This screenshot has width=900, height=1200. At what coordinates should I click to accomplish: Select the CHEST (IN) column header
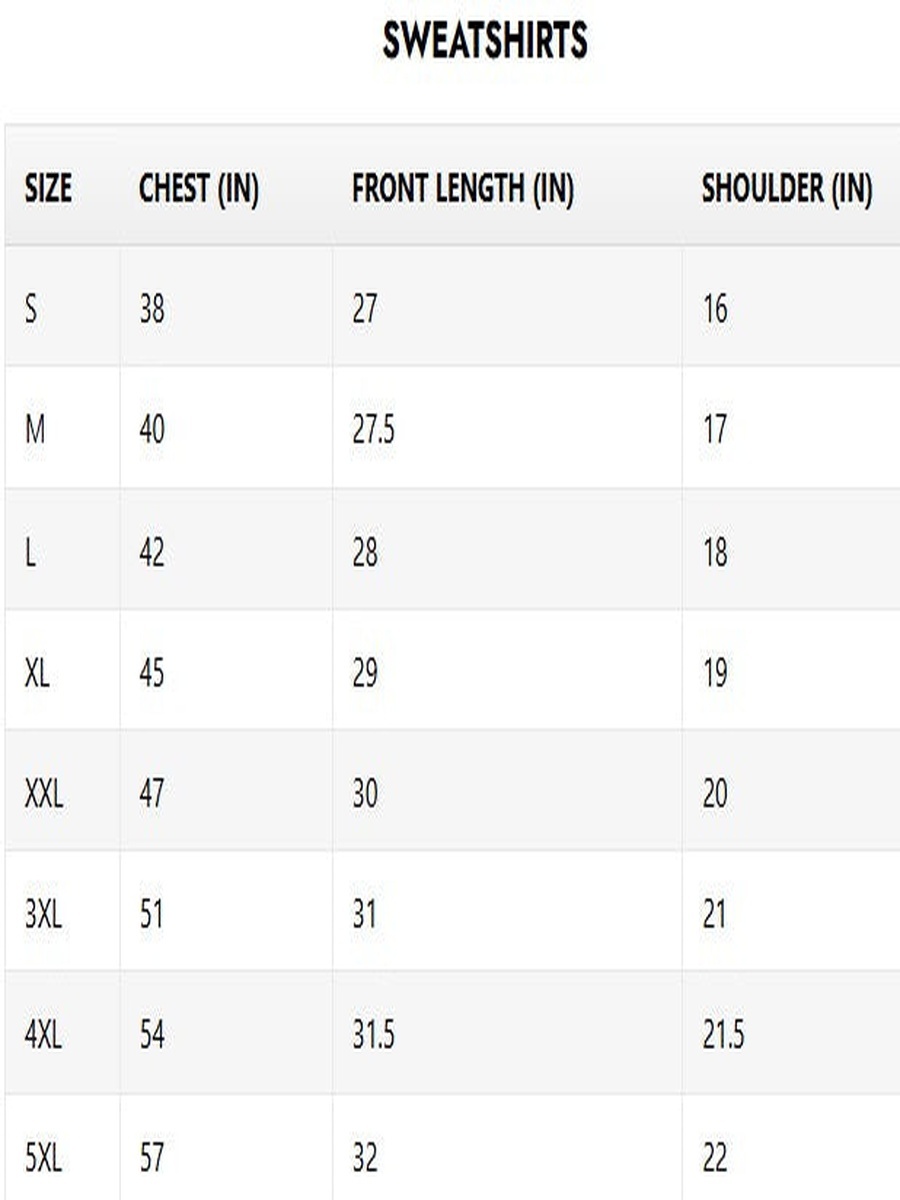199,188
